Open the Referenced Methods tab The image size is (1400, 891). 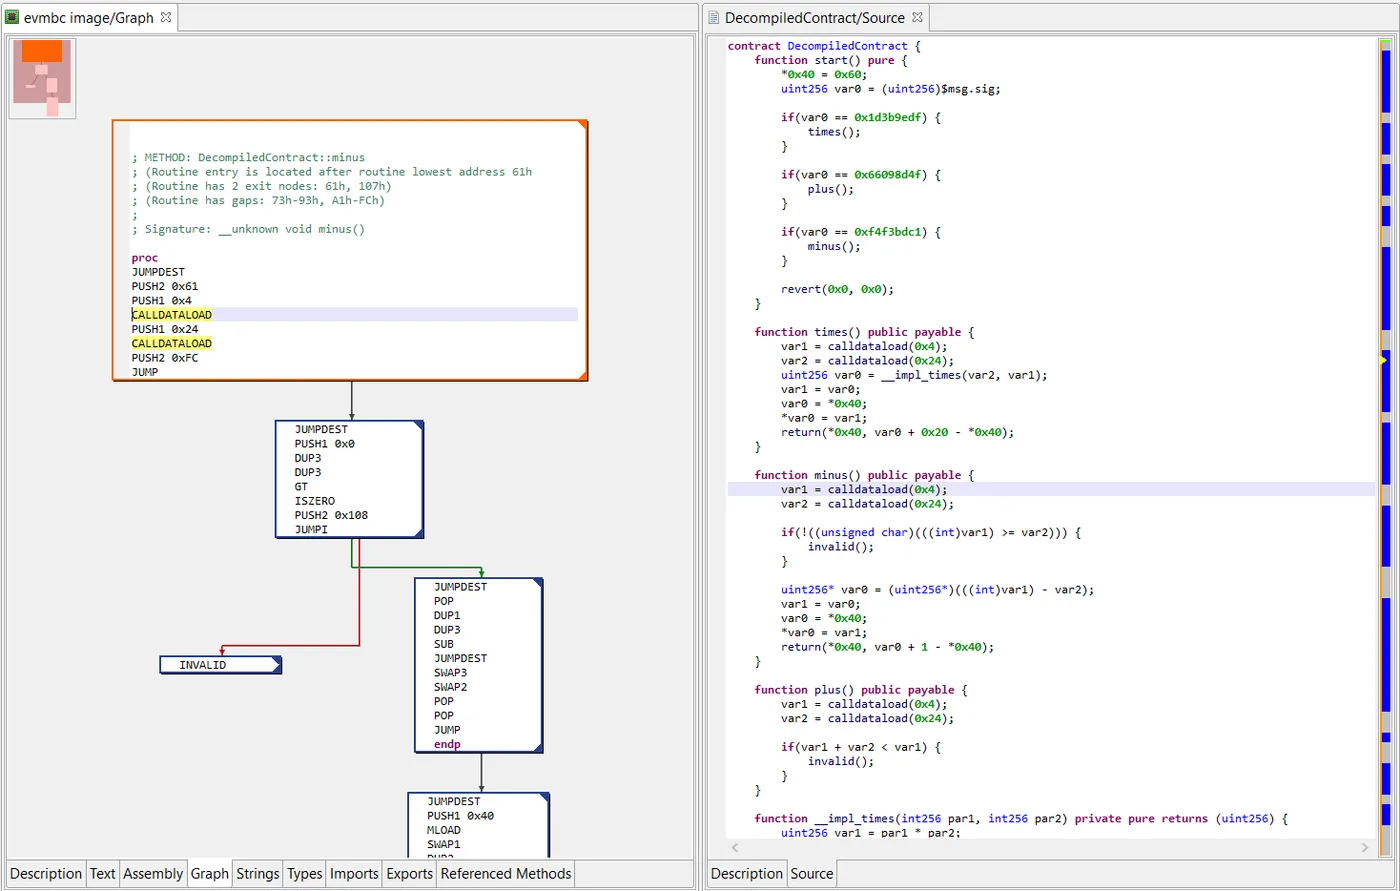pos(505,873)
